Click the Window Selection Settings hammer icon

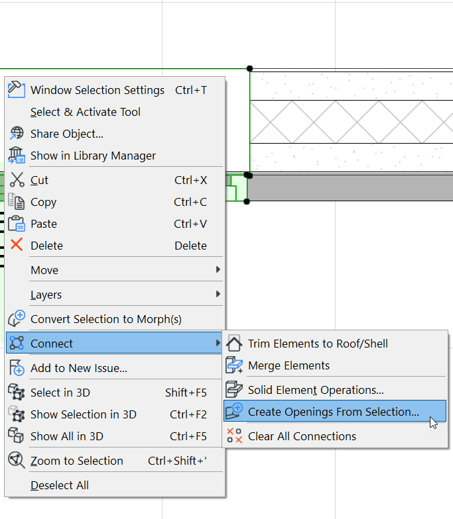16,90
